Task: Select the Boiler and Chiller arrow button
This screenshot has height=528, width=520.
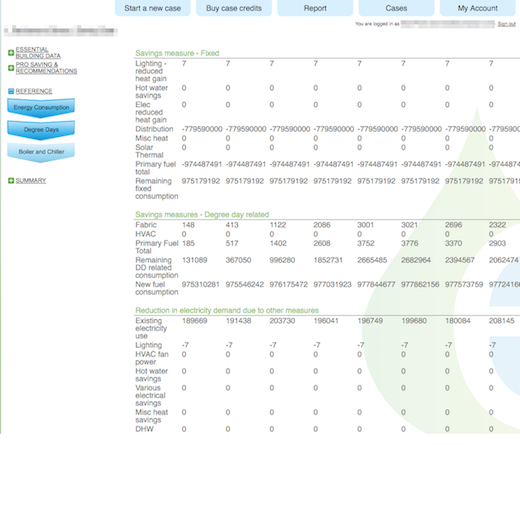Action: tap(41, 152)
